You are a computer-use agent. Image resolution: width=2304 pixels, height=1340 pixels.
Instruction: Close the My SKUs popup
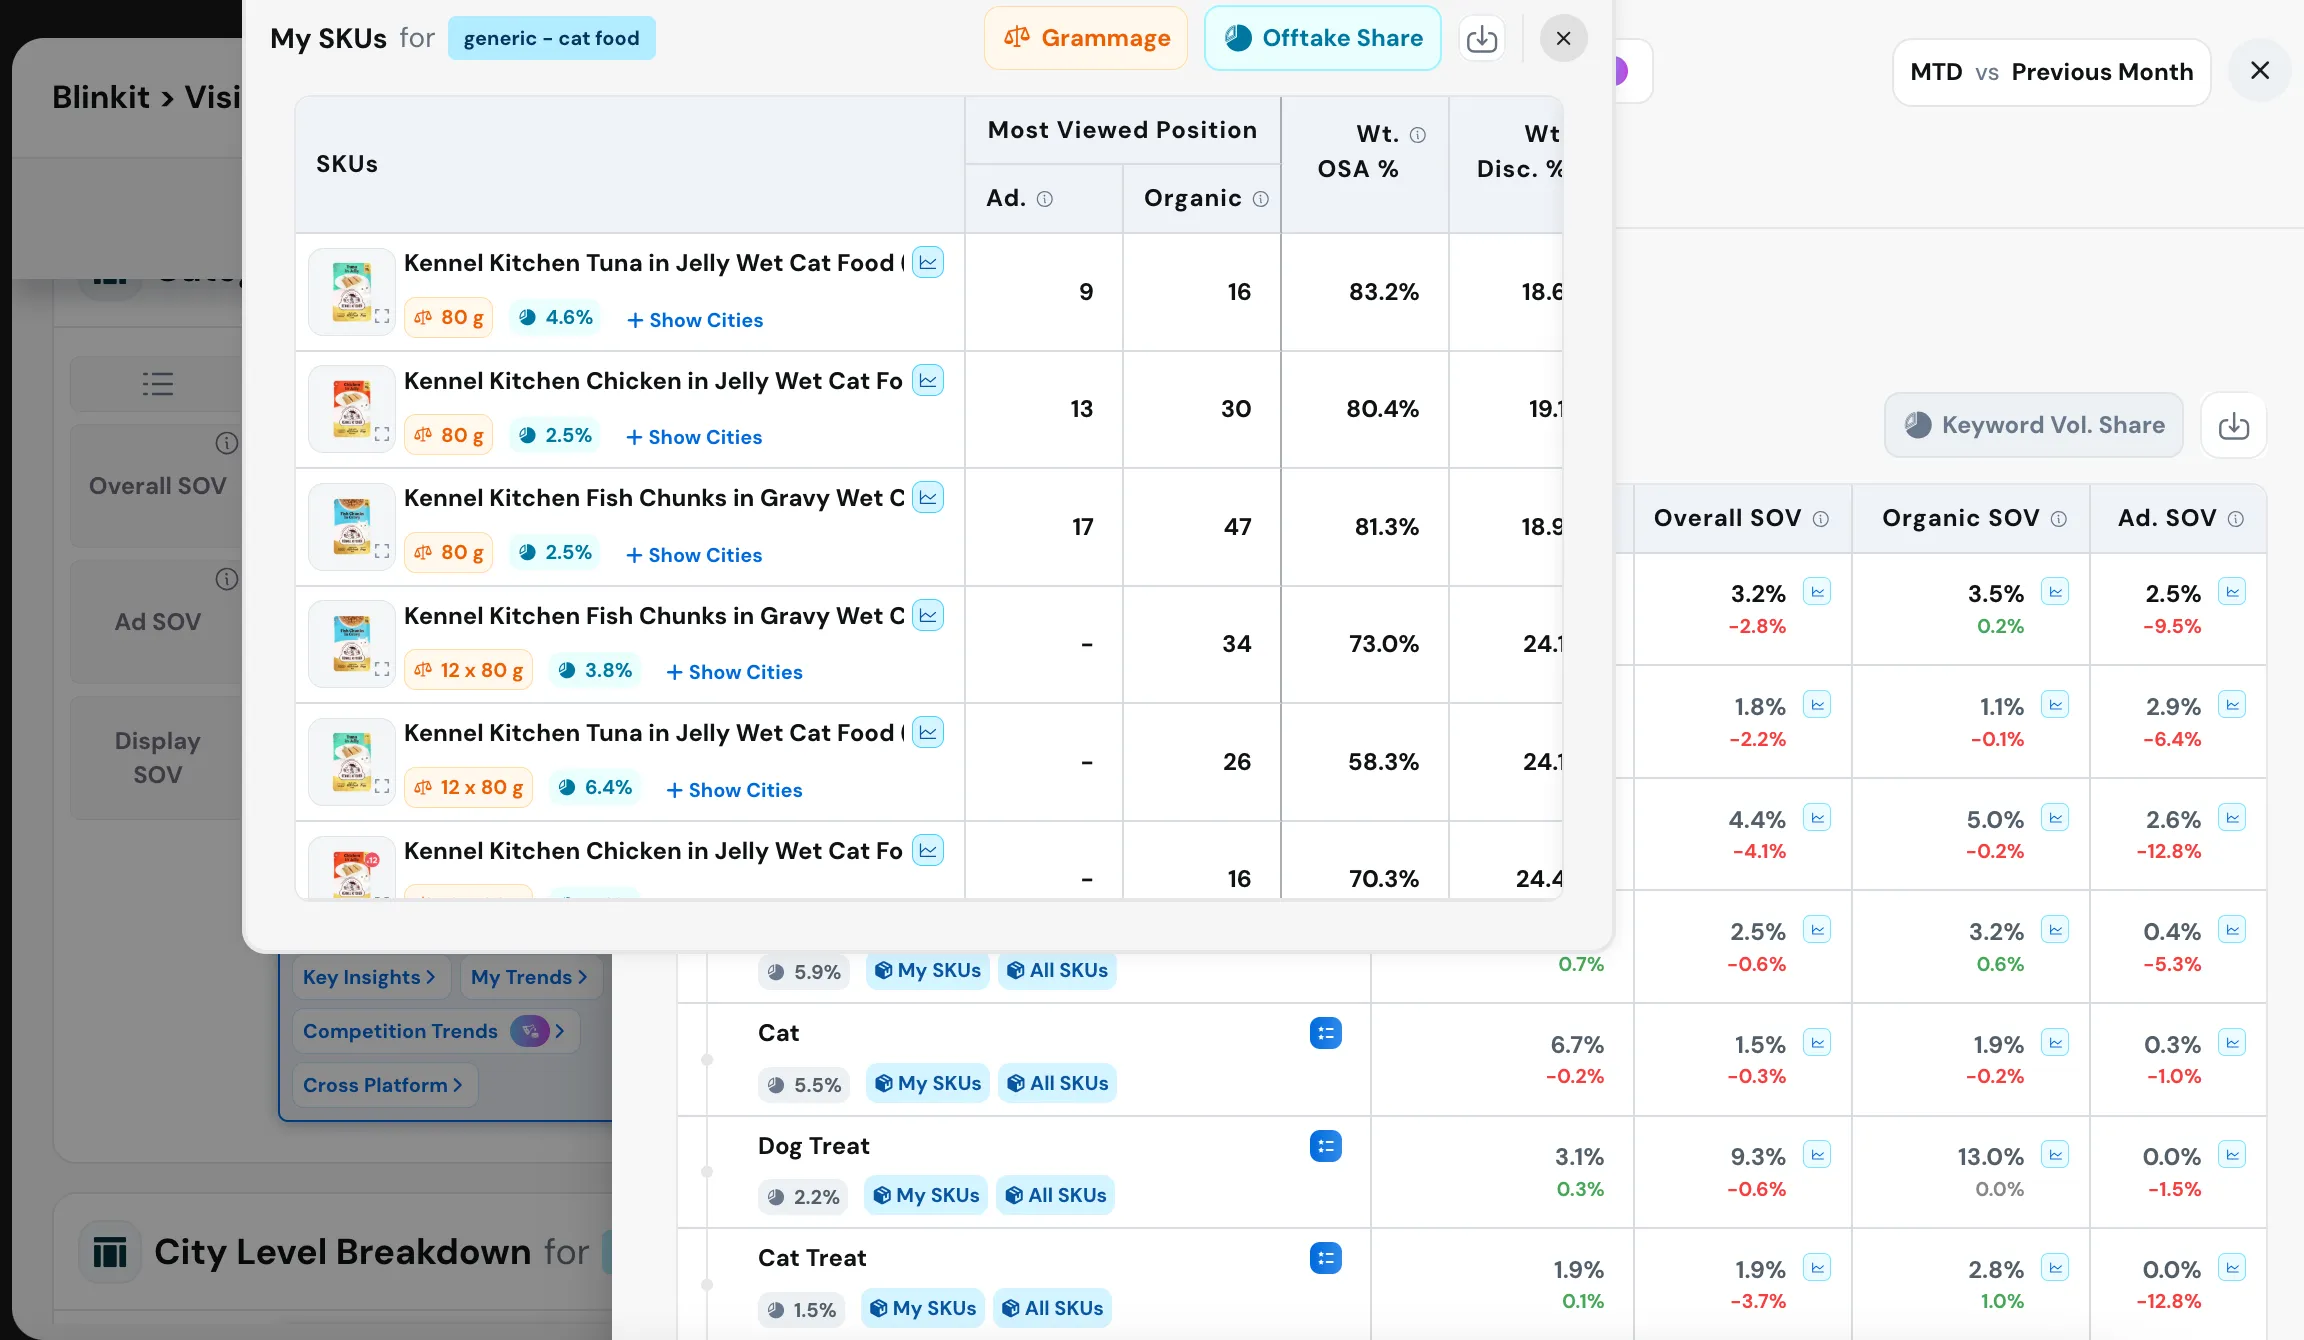click(x=1563, y=39)
